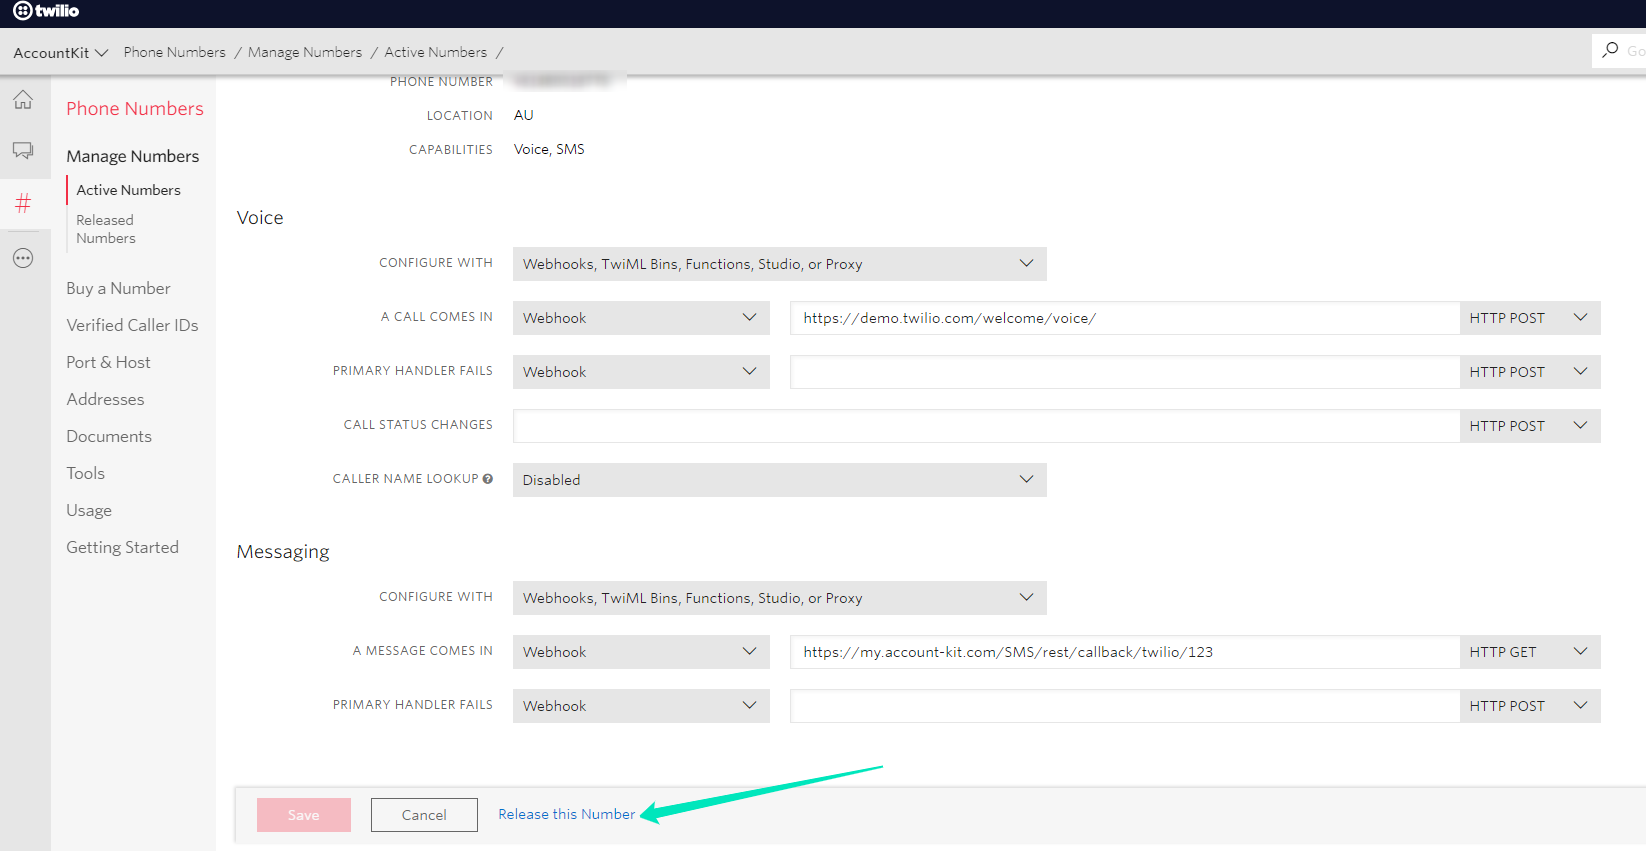Open A Call Comes In Webhook dropdown
This screenshot has height=851, width=1646.
[641, 318]
